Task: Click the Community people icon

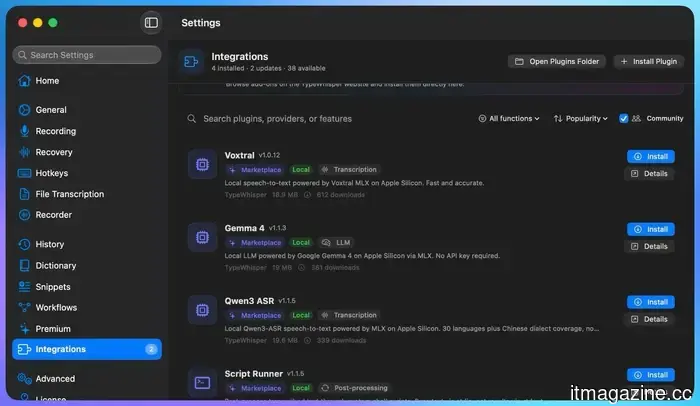Action: [636, 118]
